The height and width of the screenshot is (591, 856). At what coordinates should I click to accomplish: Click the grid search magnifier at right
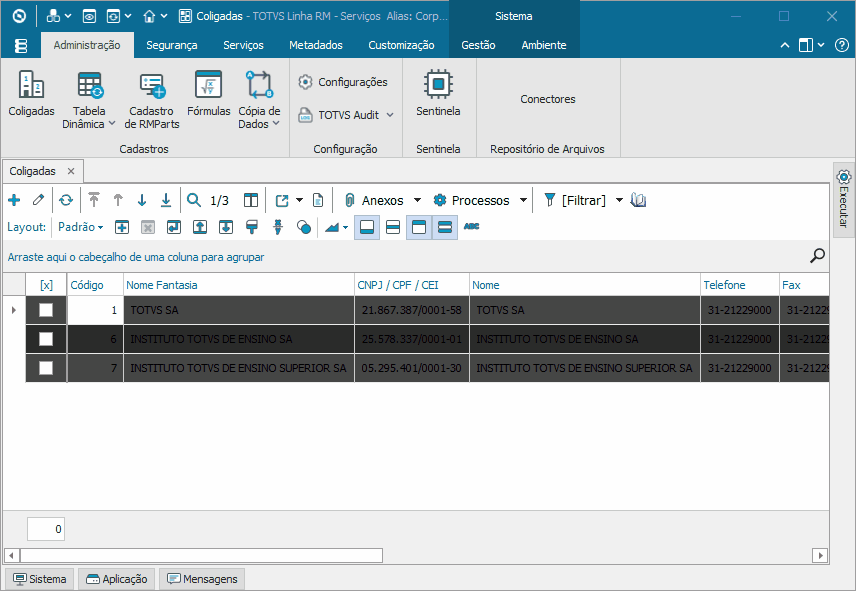817,255
